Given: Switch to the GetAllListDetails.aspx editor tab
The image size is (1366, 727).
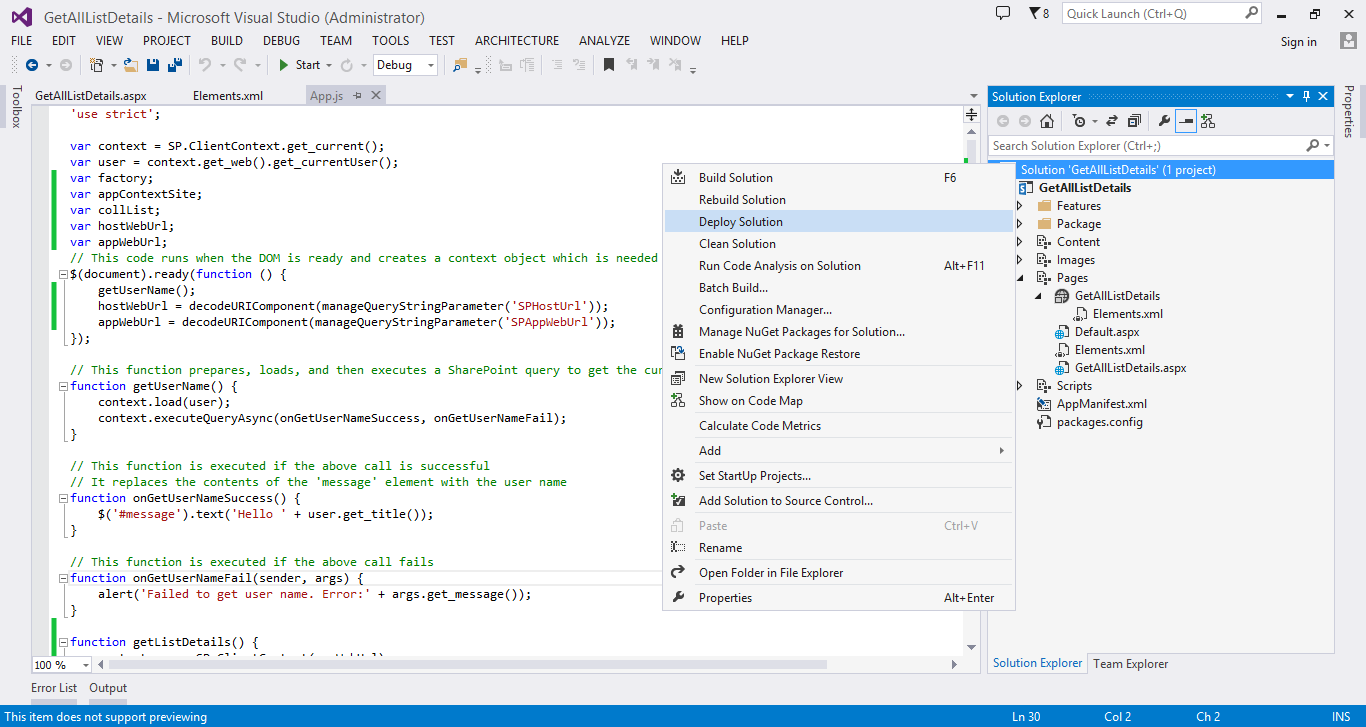Looking at the screenshot, I should (91, 96).
